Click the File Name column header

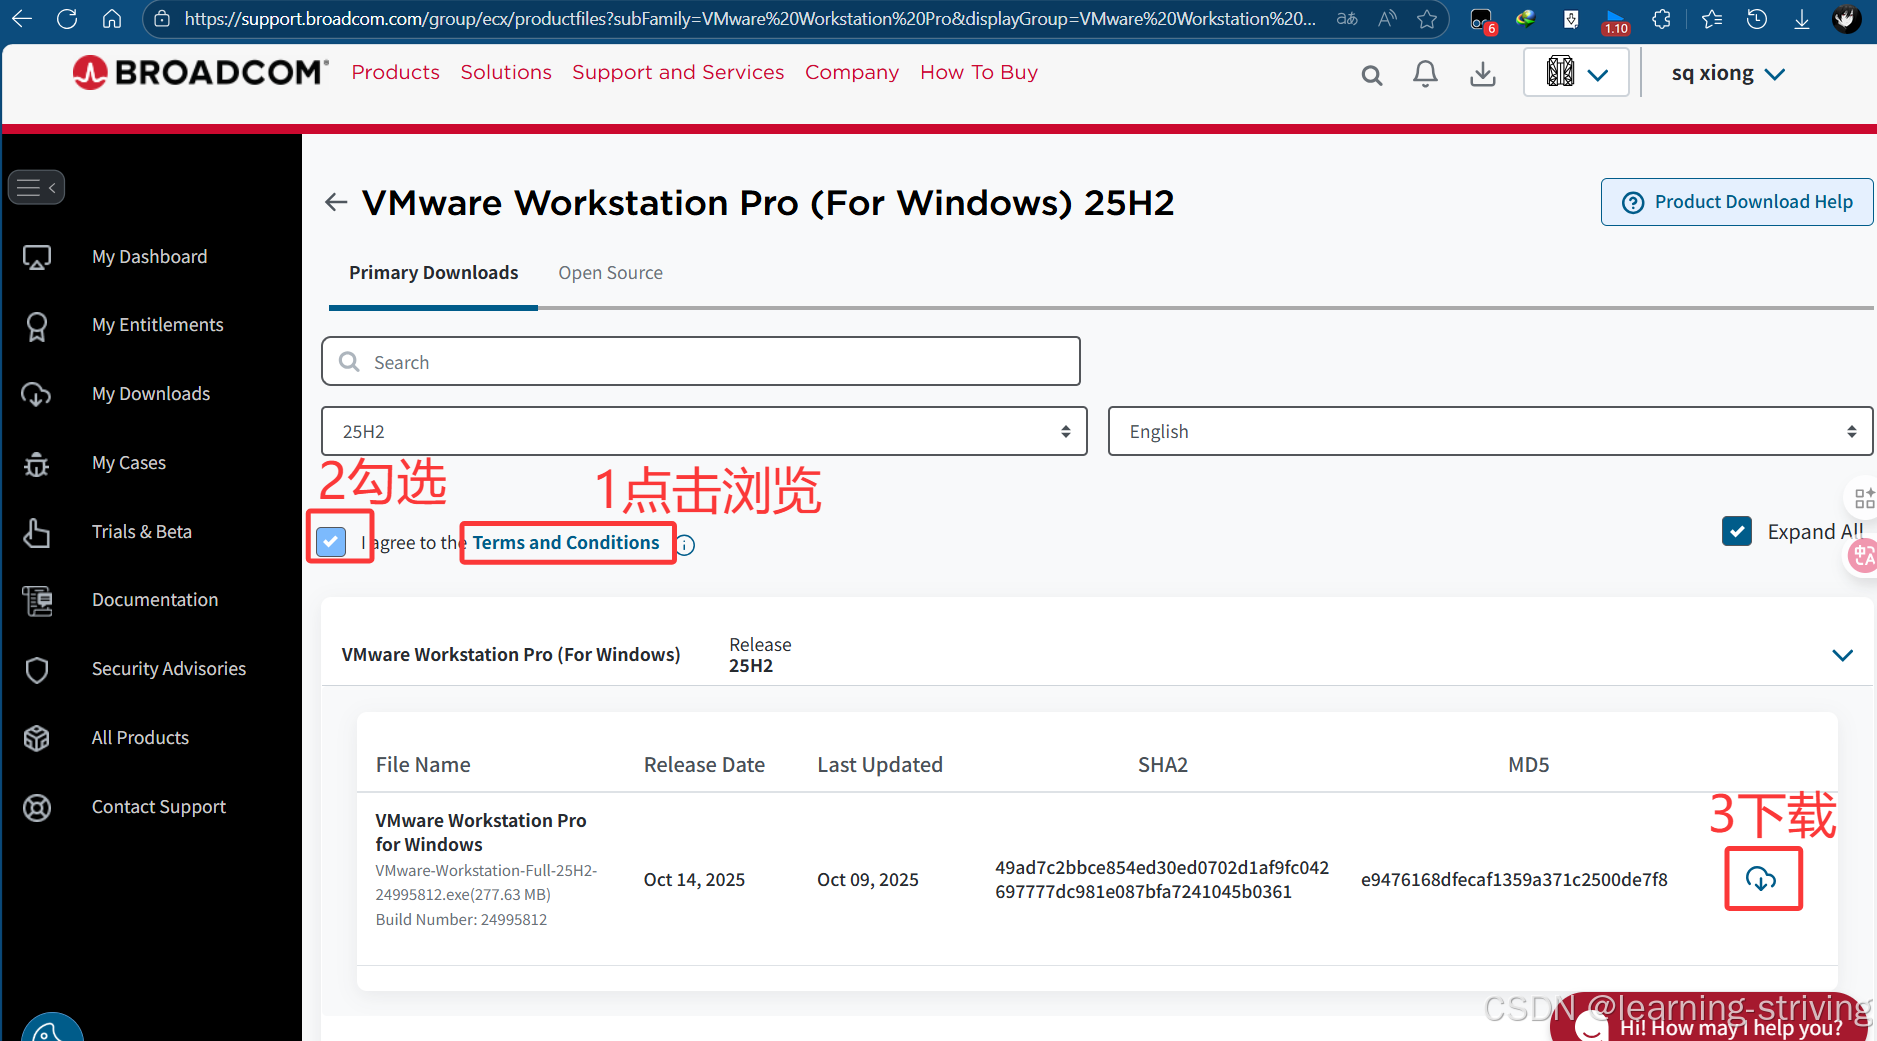tap(423, 765)
